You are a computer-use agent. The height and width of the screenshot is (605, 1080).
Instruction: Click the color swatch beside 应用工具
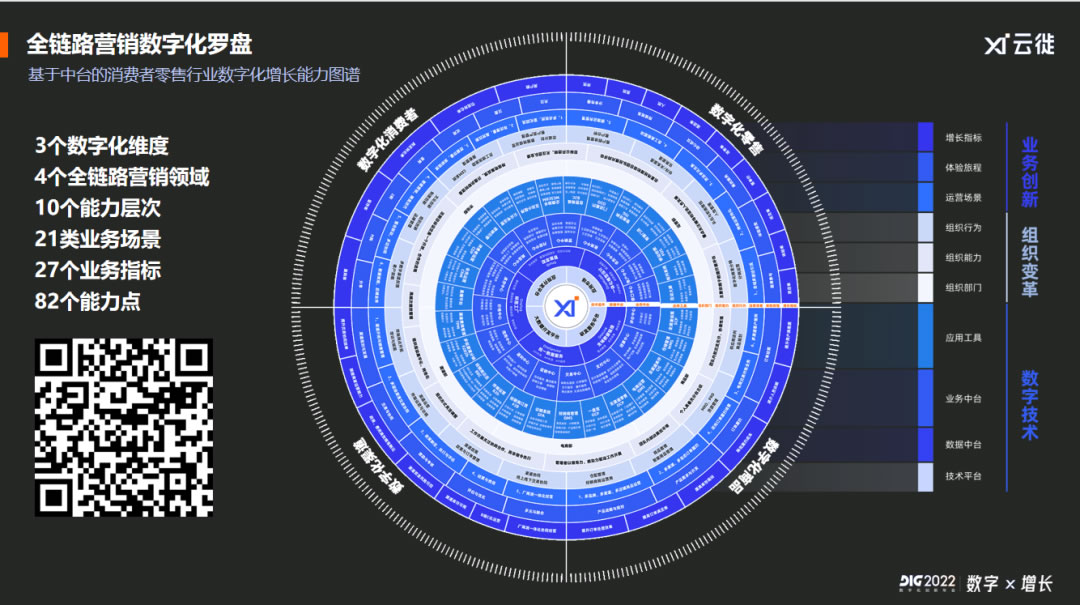click(x=925, y=337)
